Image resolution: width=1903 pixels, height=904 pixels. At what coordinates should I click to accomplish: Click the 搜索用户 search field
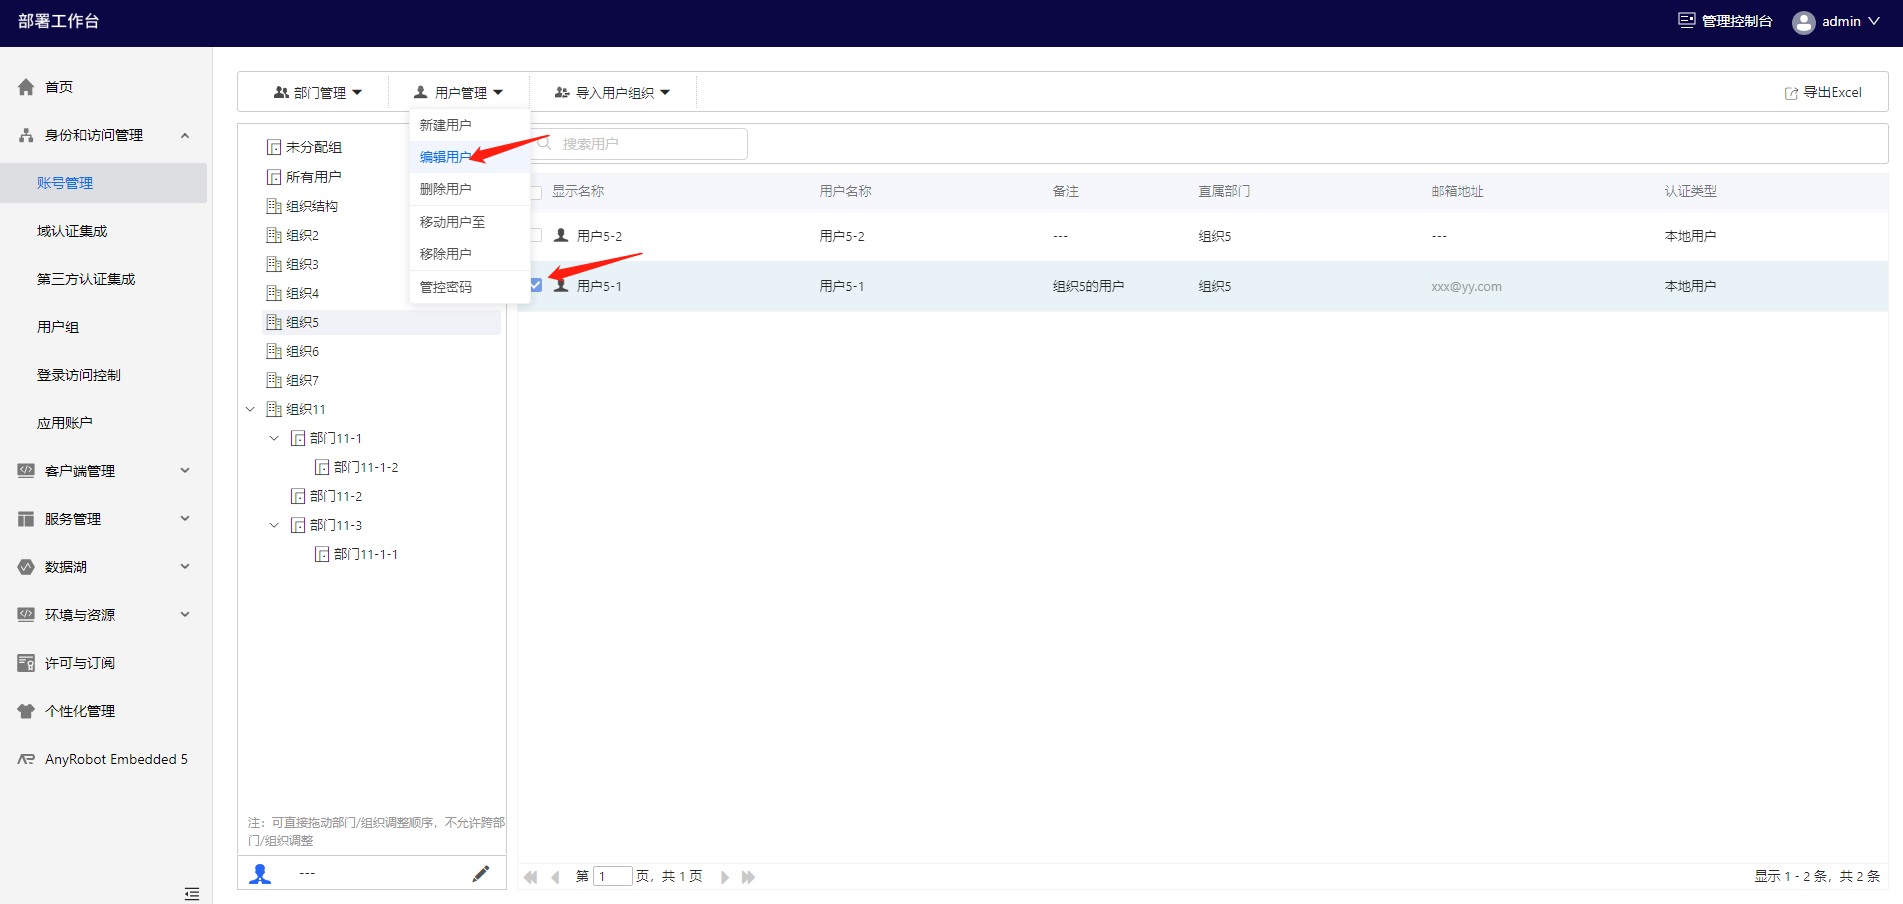[638, 144]
